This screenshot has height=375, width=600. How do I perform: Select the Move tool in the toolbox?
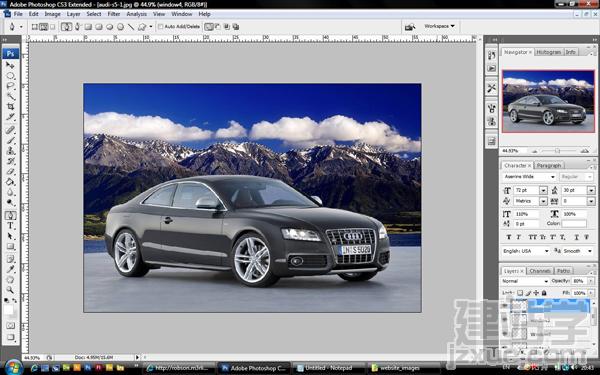[x=10, y=65]
